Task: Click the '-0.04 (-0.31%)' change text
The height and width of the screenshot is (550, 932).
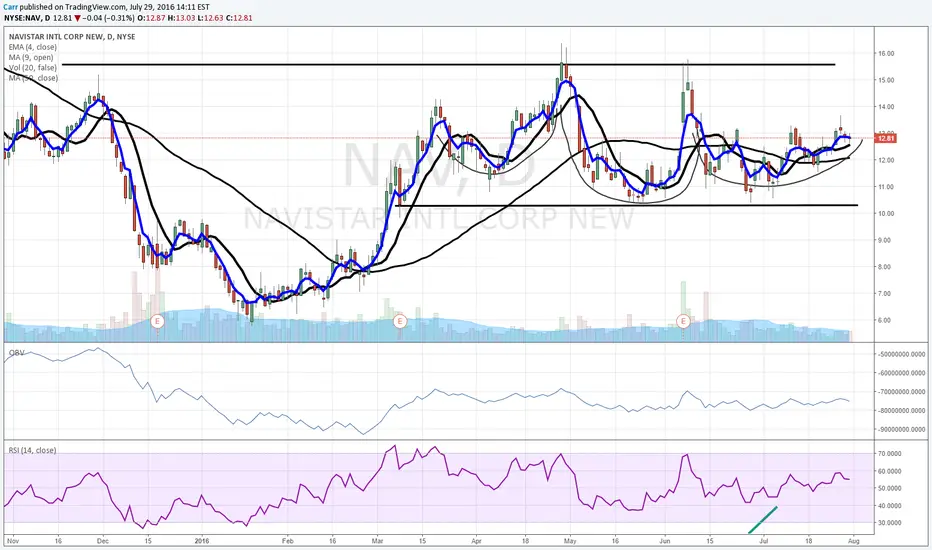Action: click(x=109, y=18)
